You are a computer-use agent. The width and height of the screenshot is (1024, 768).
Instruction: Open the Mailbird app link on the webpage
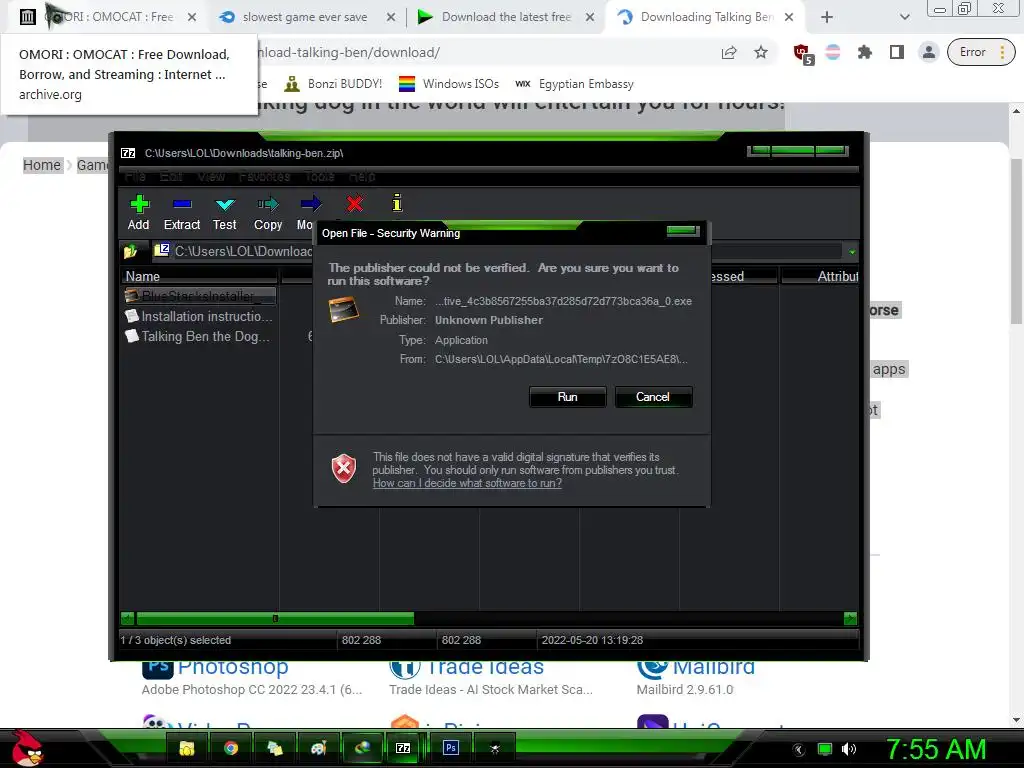click(713, 667)
